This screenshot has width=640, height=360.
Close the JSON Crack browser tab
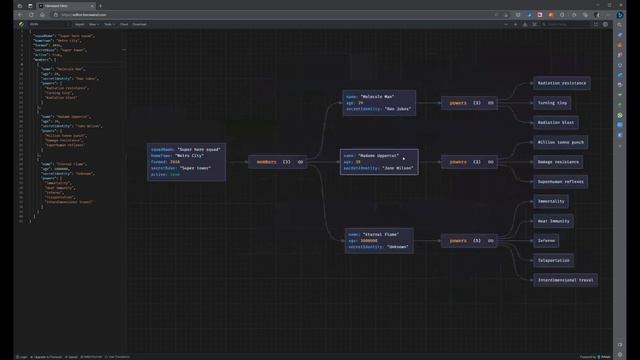pos(92,6)
